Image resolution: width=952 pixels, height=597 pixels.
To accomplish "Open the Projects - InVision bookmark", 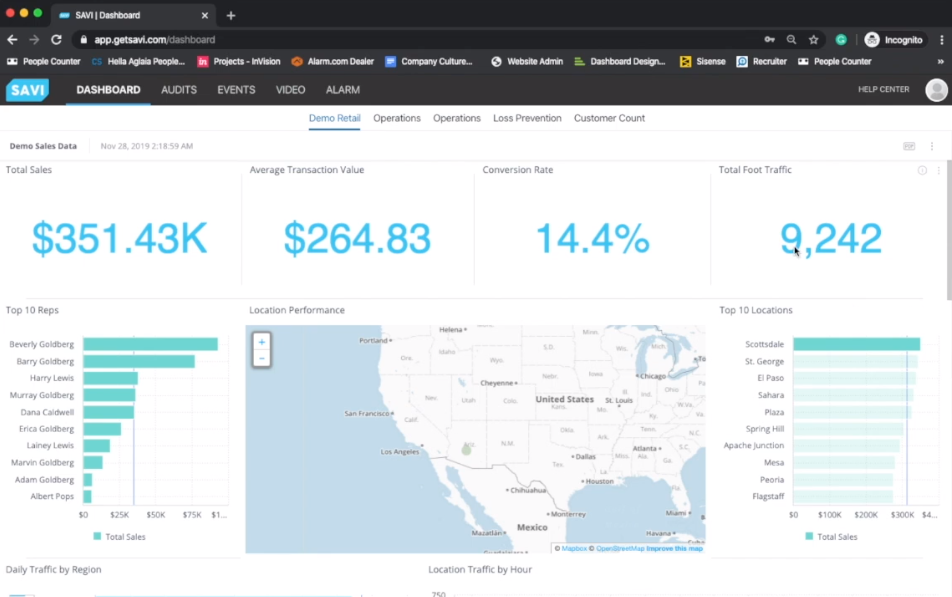I will 239,61.
